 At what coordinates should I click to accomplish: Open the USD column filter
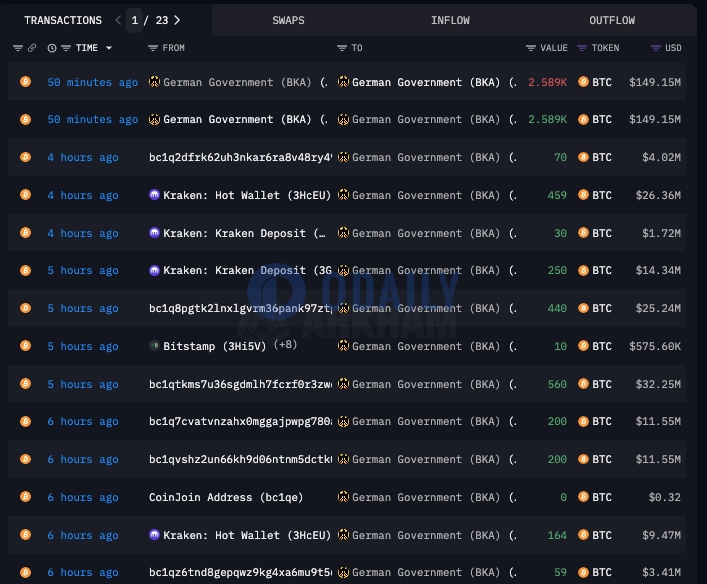click(x=656, y=48)
